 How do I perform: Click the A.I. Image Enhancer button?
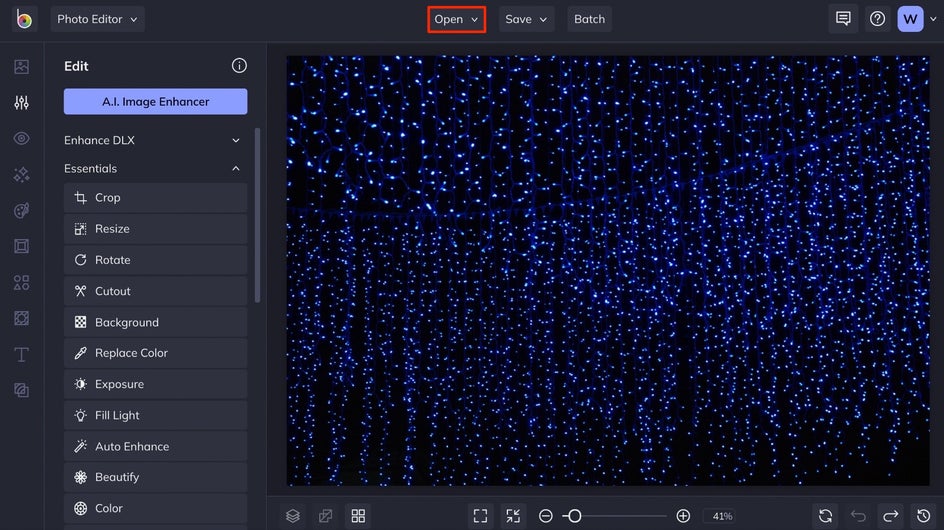pyautogui.click(x=155, y=102)
